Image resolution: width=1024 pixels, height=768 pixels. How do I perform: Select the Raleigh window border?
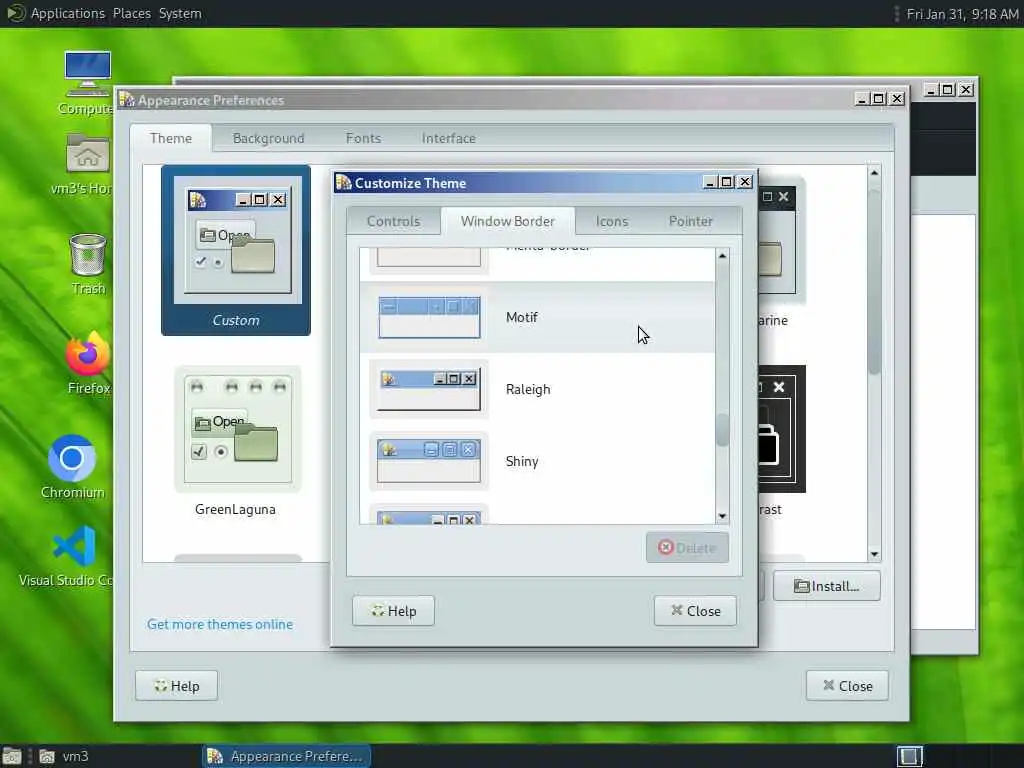tap(537, 389)
